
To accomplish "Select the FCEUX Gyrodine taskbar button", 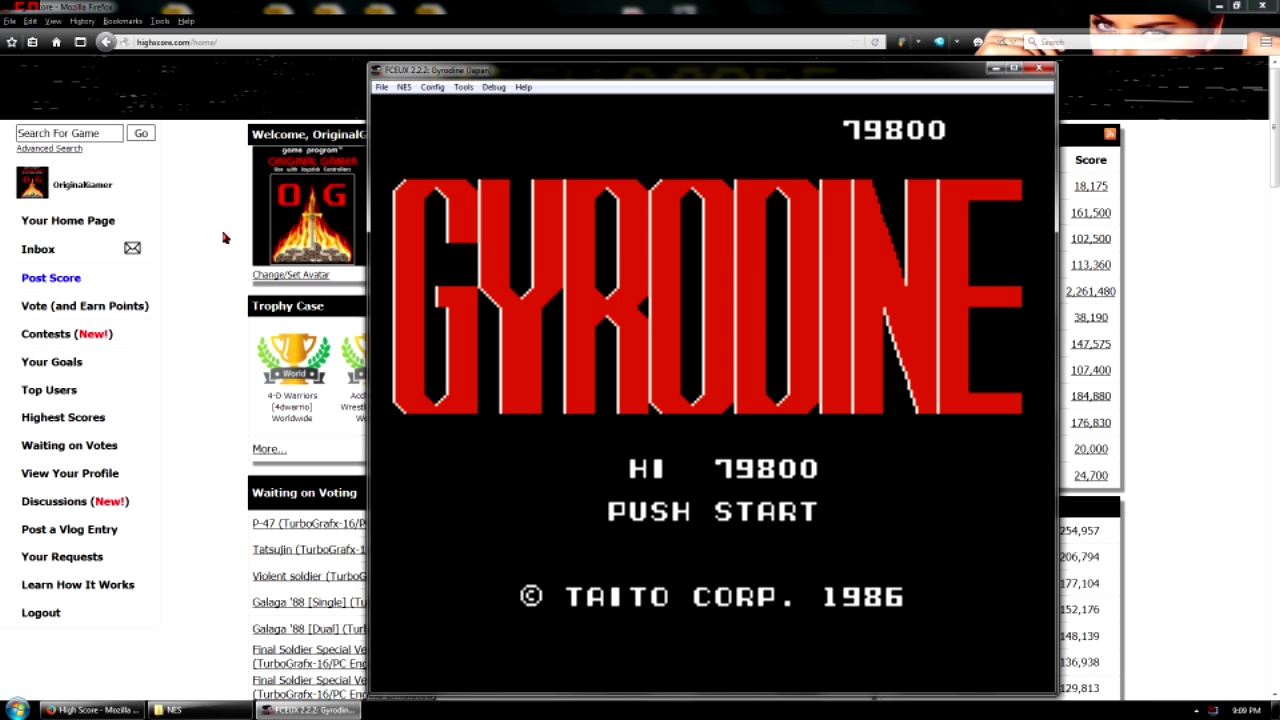I will click(x=306, y=710).
